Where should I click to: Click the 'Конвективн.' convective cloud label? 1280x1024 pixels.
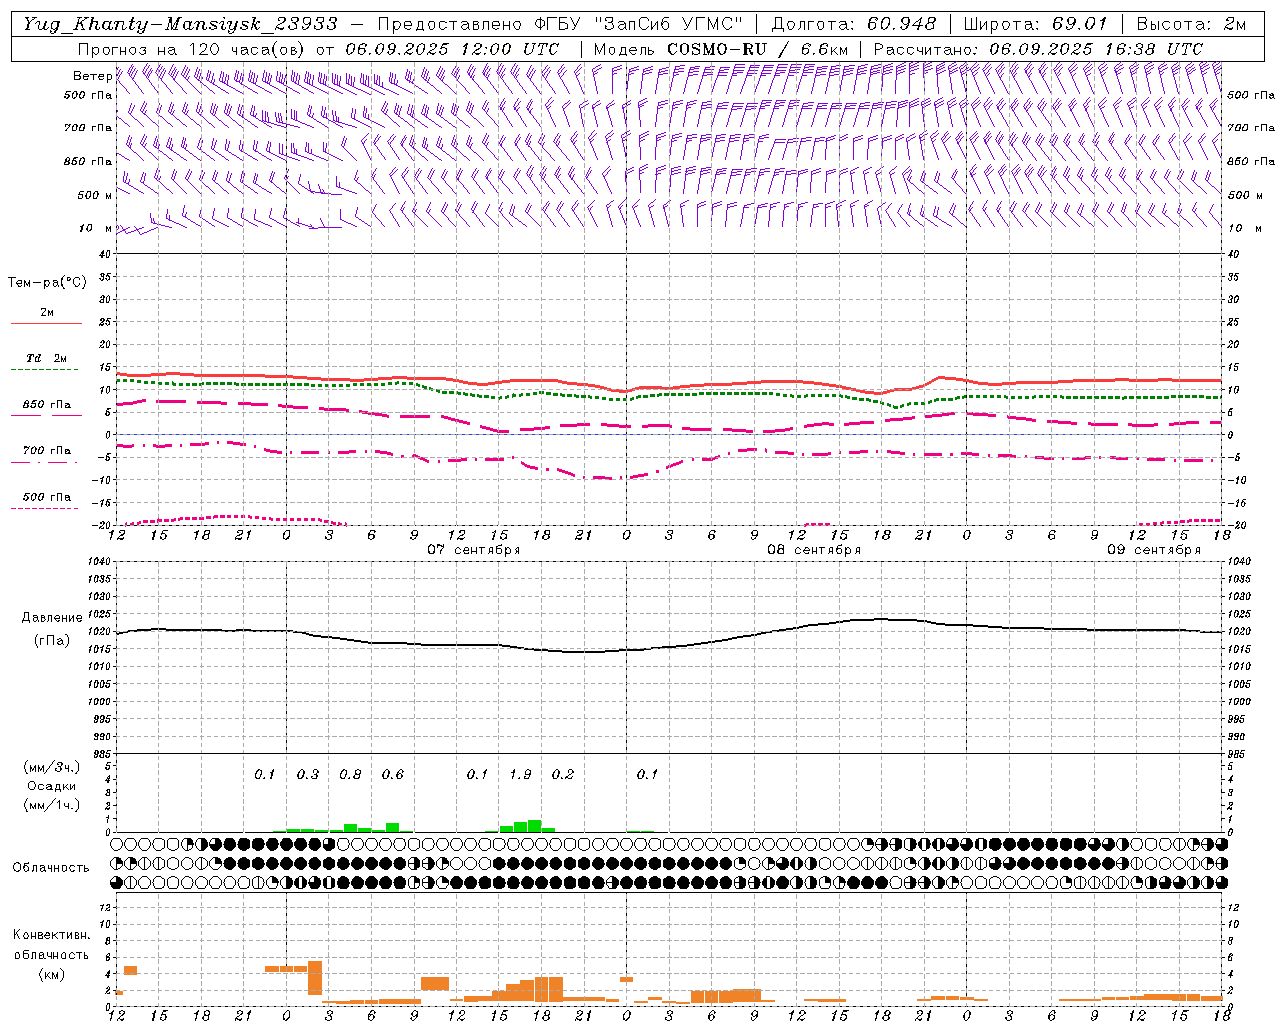coord(51,935)
